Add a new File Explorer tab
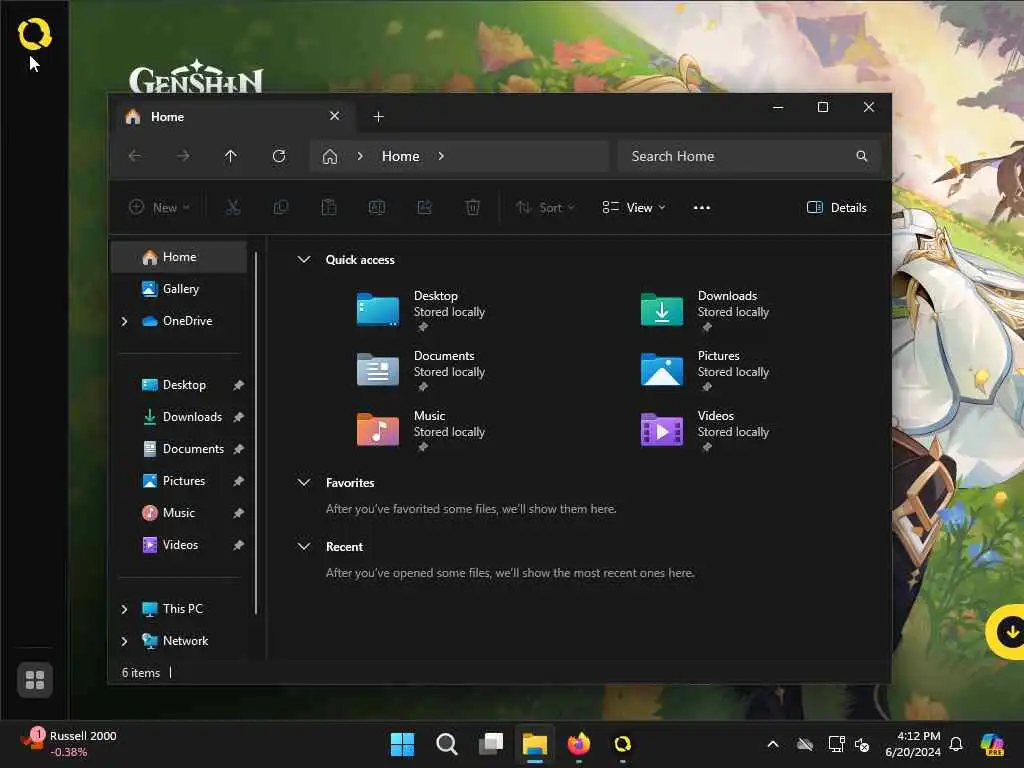 [378, 117]
